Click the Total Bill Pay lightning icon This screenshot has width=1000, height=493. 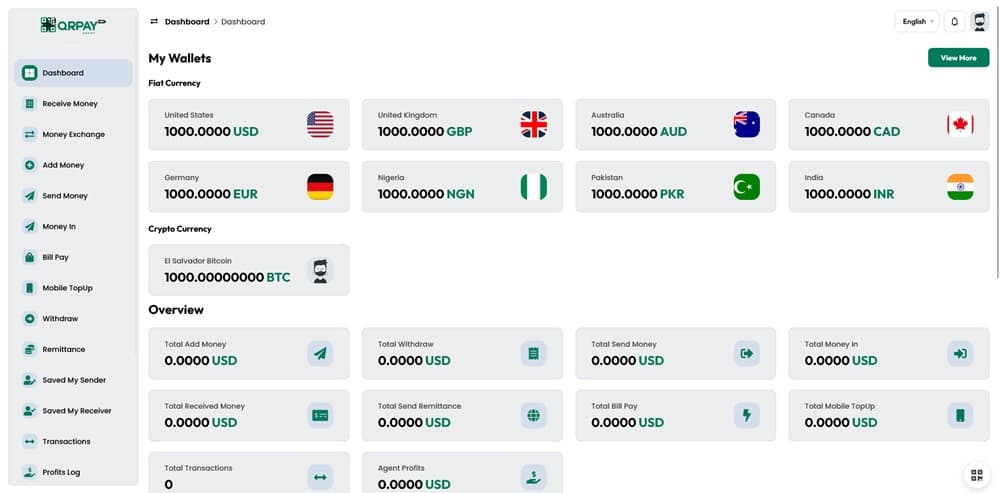(747, 414)
